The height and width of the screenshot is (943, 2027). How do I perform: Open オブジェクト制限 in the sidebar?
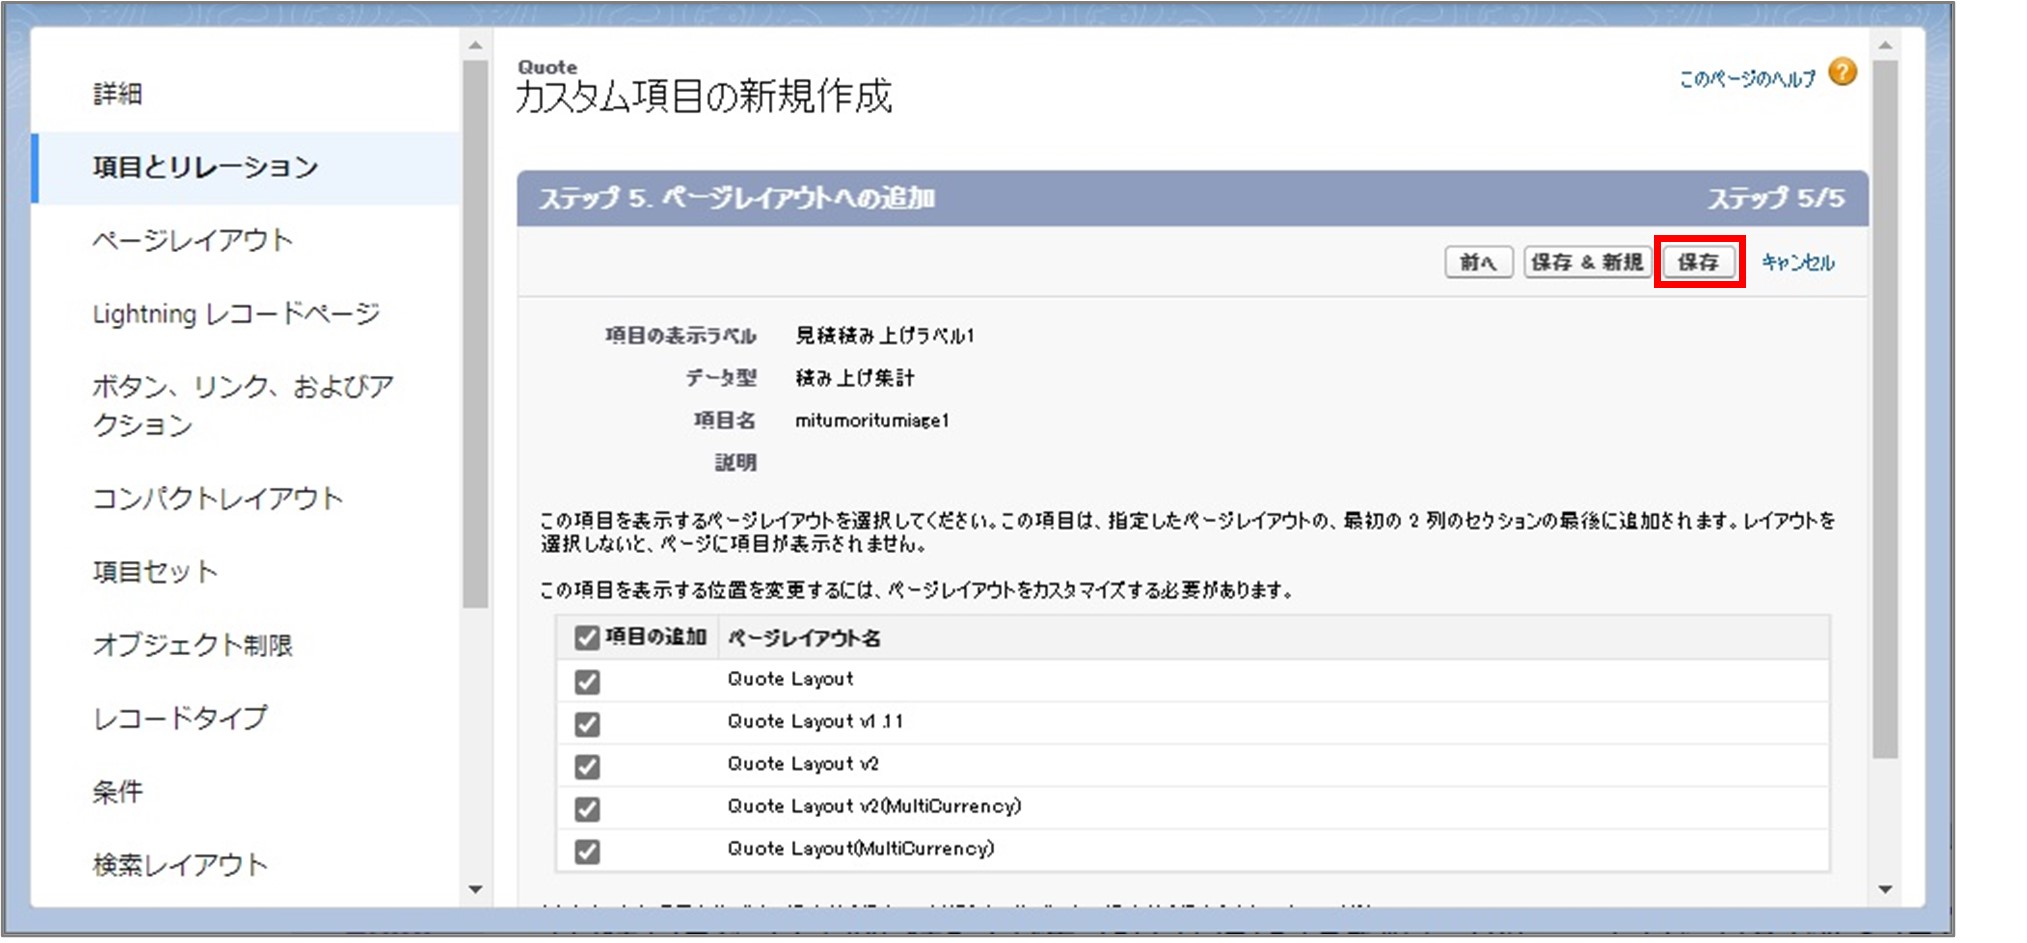(x=192, y=645)
